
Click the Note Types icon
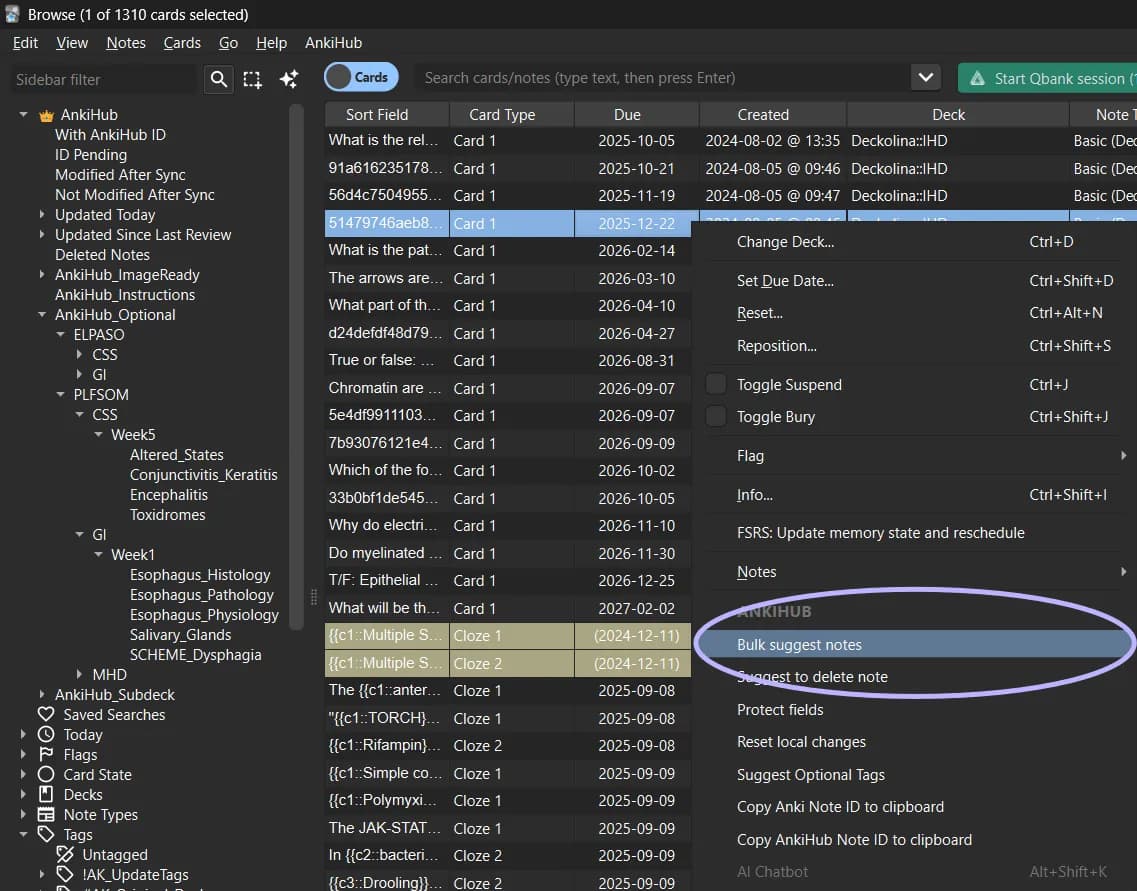tap(46, 814)
